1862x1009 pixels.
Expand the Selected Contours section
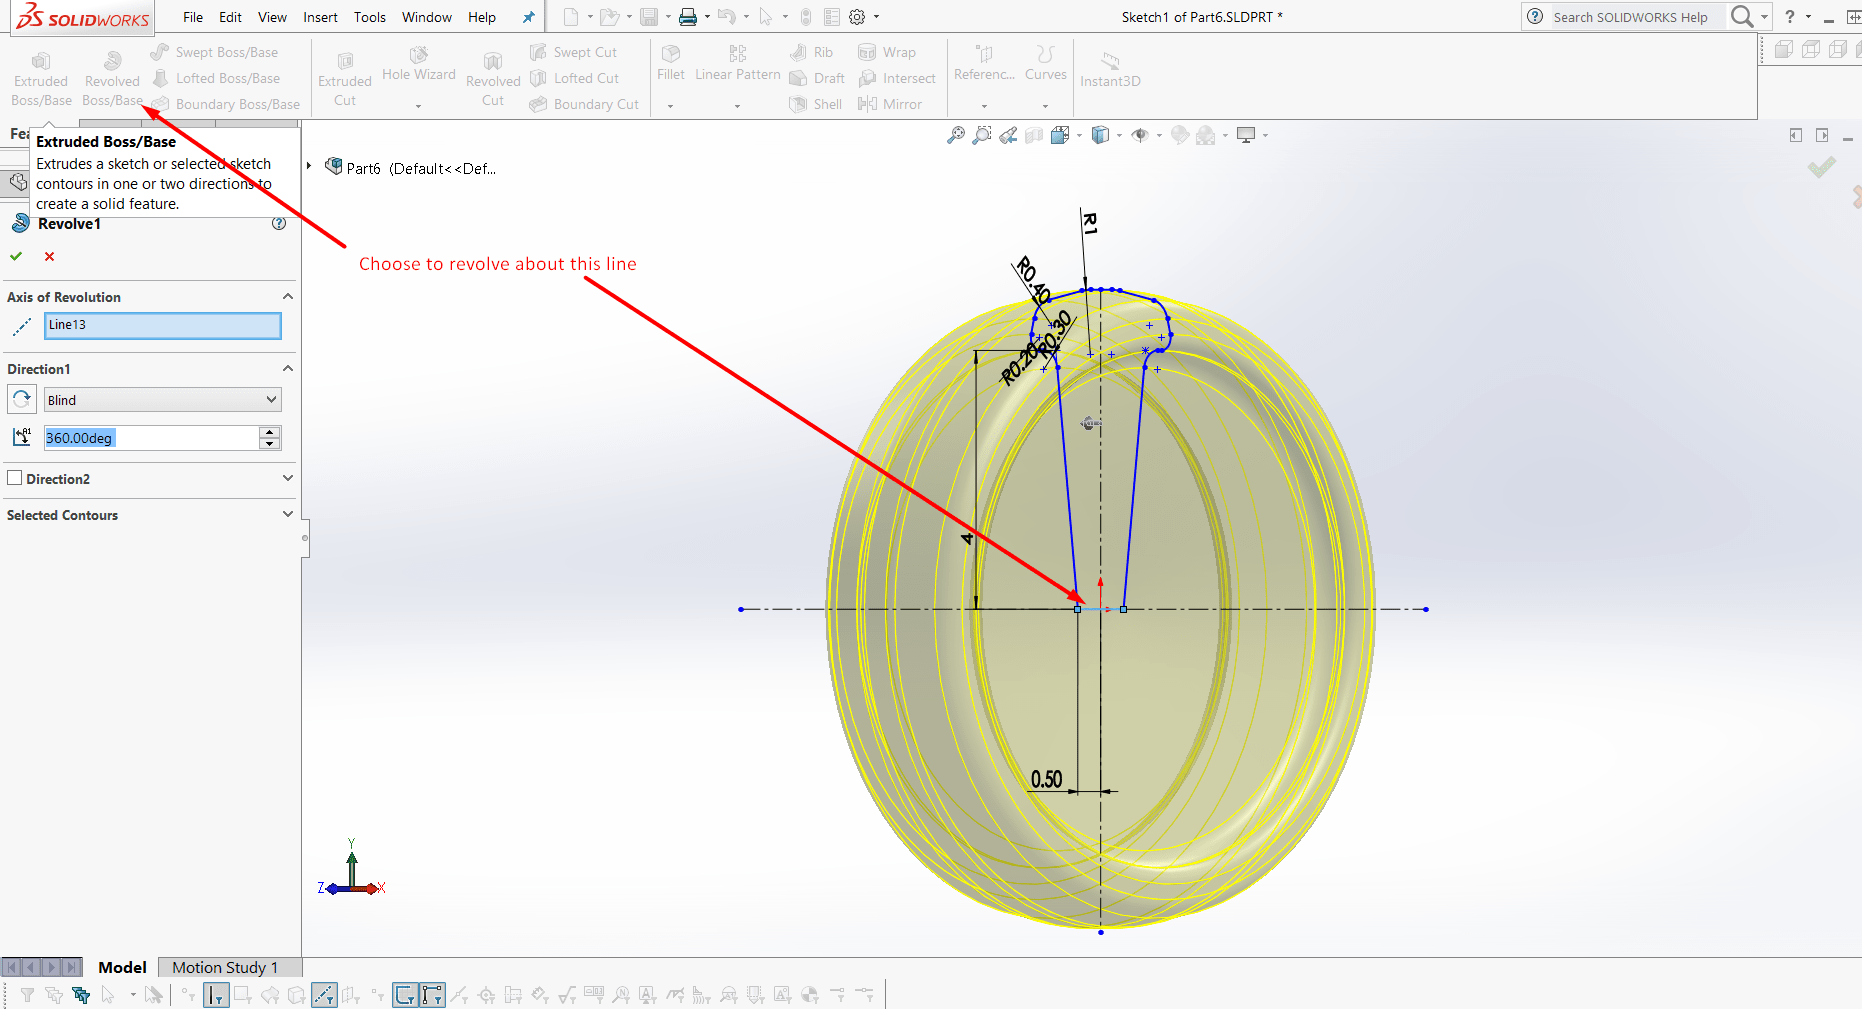(288, 514)
